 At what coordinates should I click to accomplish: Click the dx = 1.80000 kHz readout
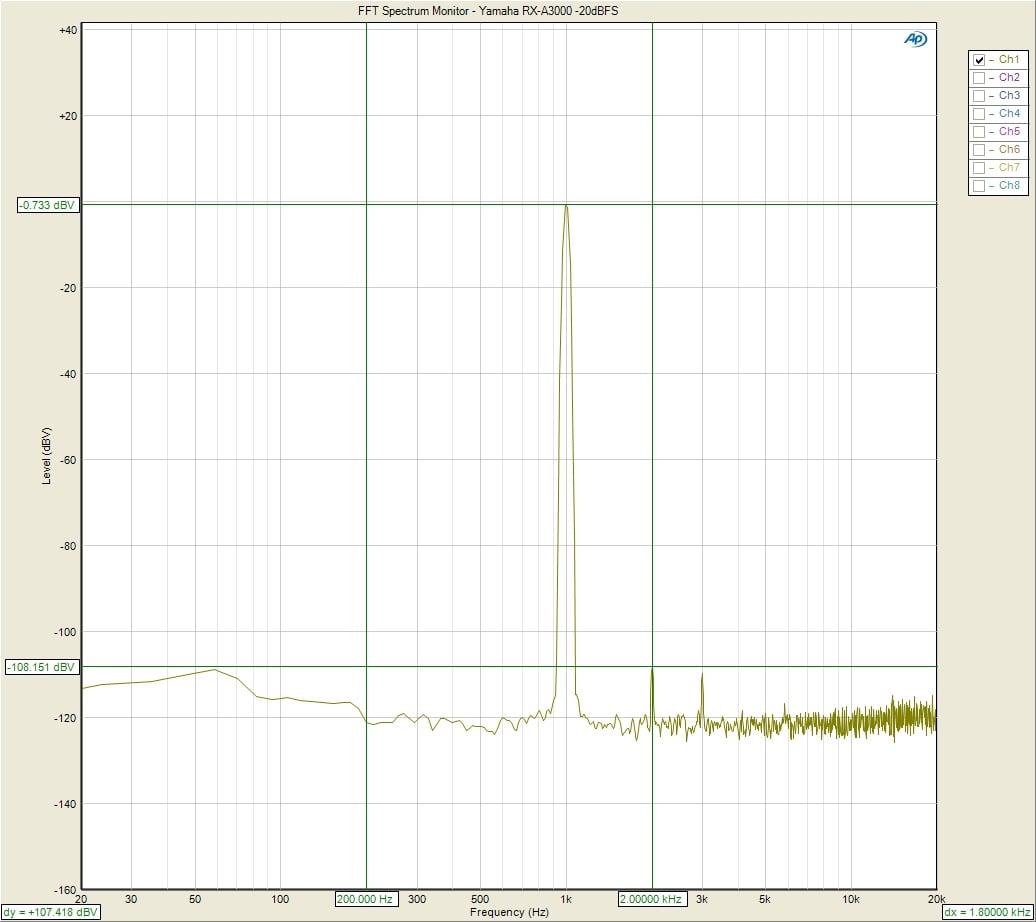click(988, 912)
